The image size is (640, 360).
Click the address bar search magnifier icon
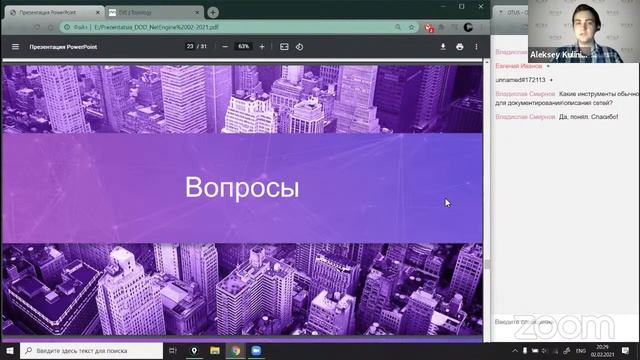coord(398,27)
